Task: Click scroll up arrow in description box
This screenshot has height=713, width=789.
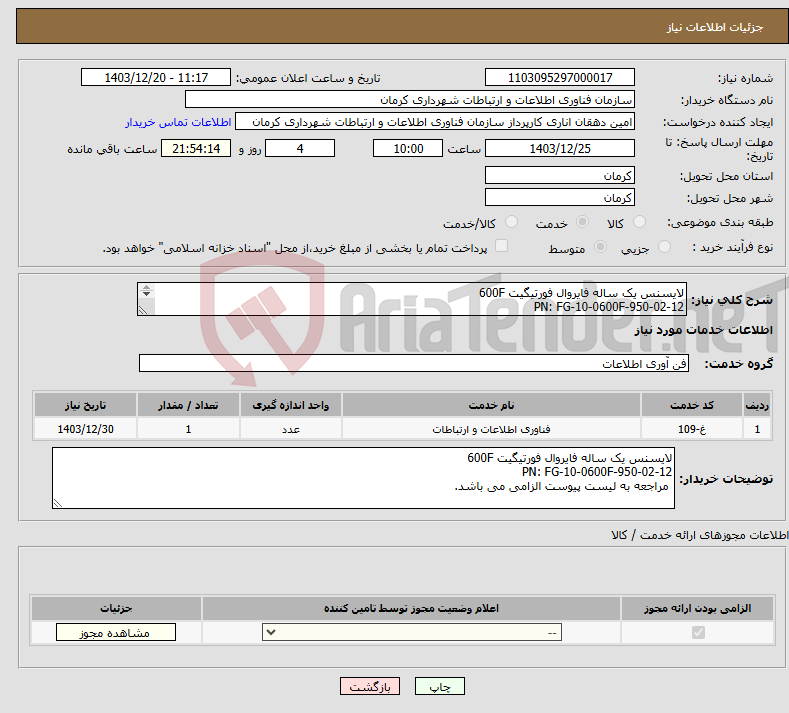Action: point(146,287)
